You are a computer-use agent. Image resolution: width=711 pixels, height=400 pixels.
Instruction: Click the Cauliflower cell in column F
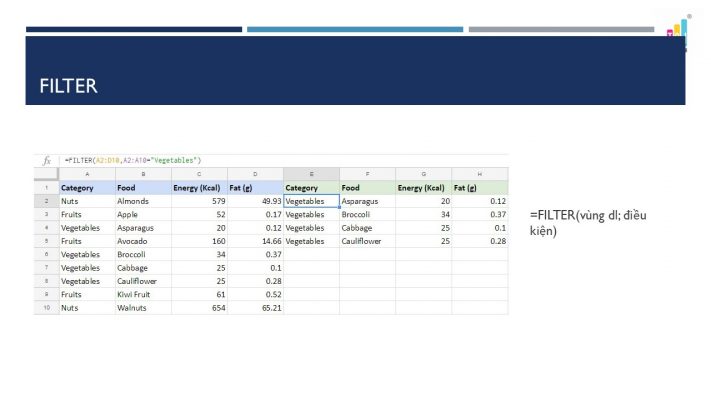pos(366,241)
